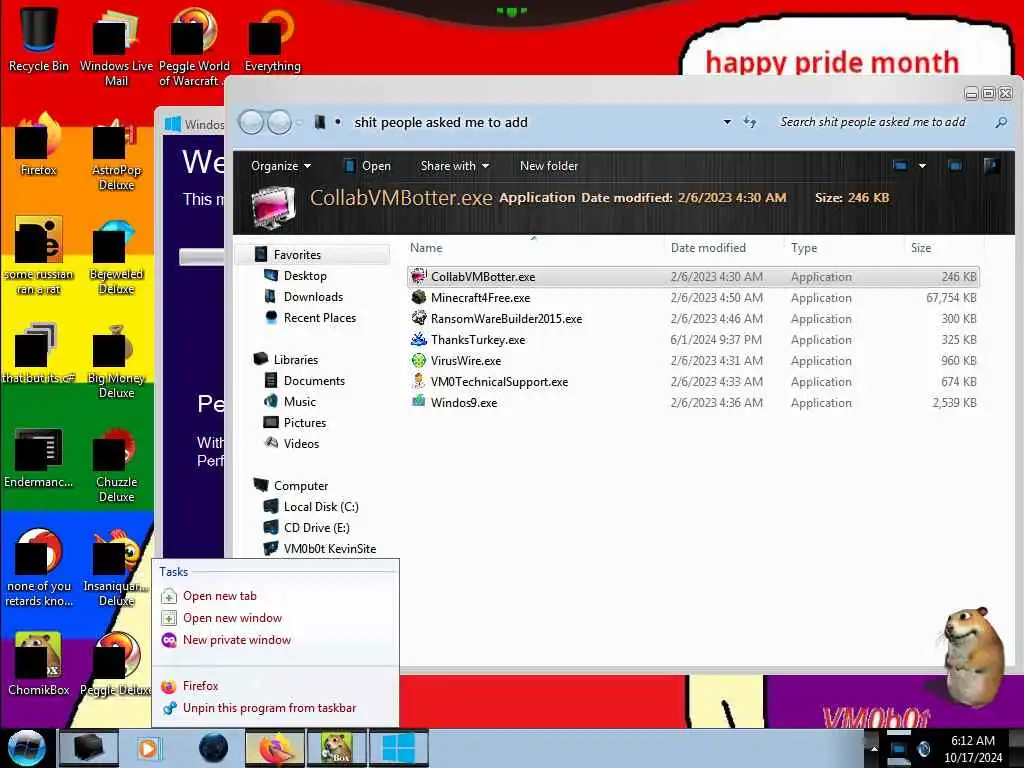Select Documents library
The image size is (1024, 768).
click(313, 380)
